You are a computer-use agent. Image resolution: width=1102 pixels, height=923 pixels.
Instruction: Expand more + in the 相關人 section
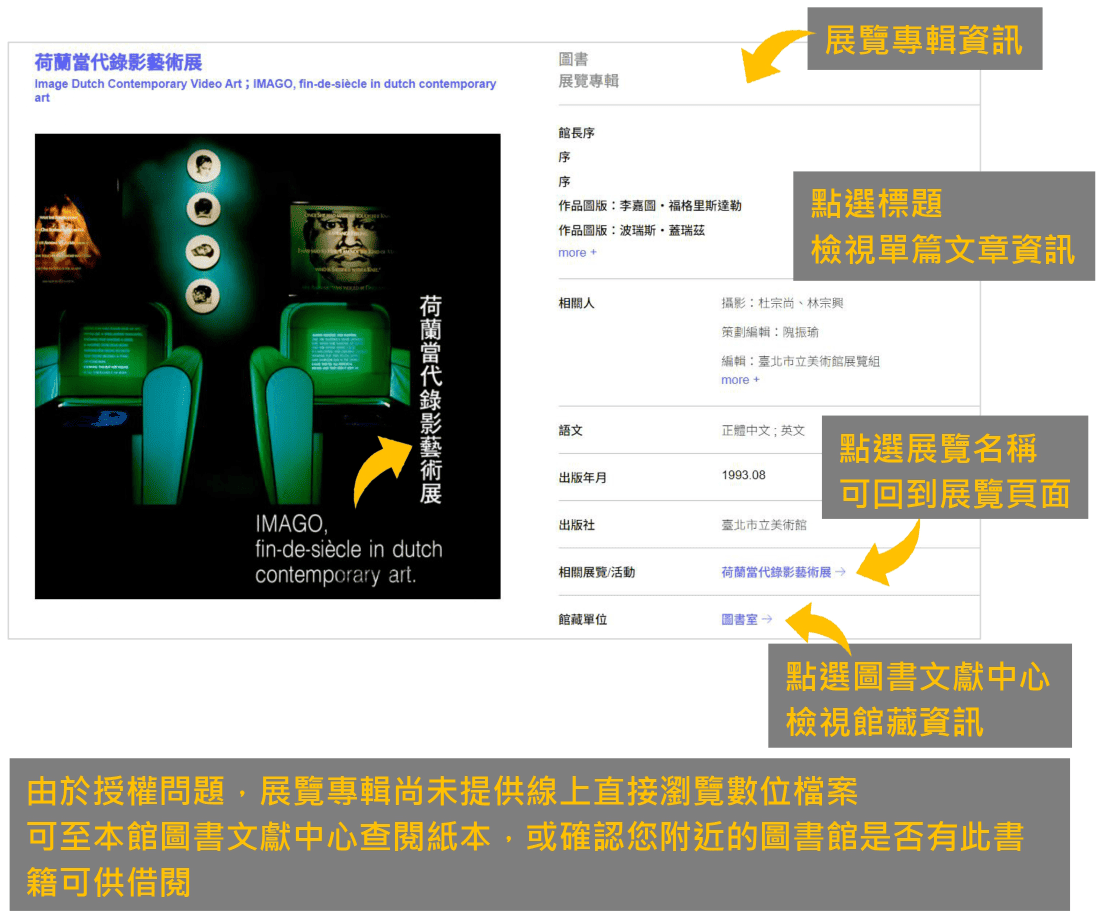[742, 380]
